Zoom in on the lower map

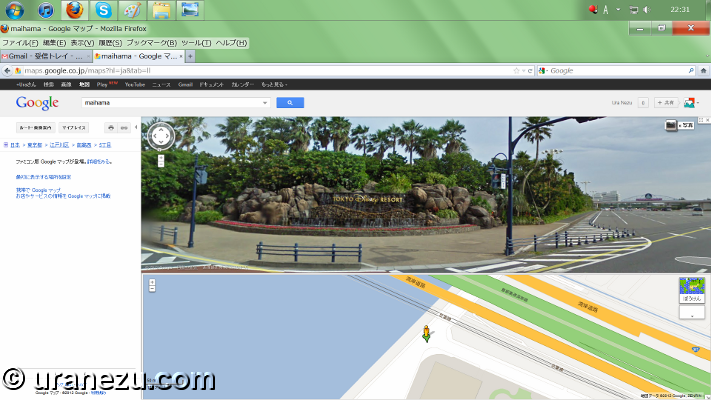[x=152, y=282]
